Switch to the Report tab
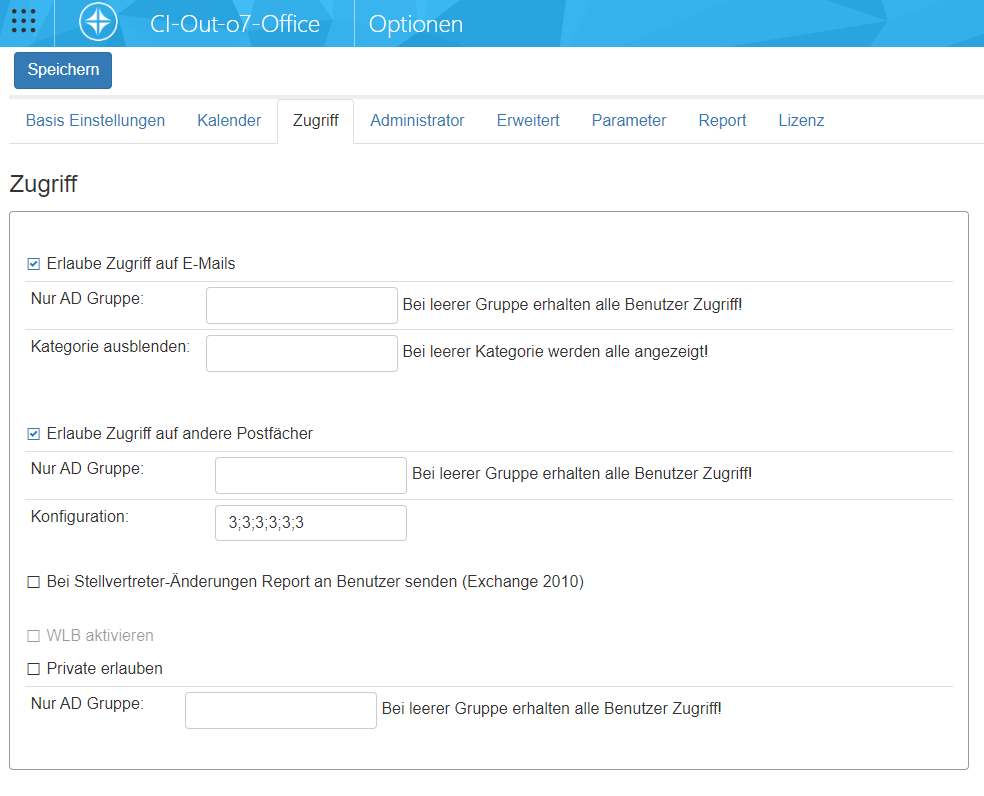This screenshot has width=984, height=796. [x=722, y=121]
